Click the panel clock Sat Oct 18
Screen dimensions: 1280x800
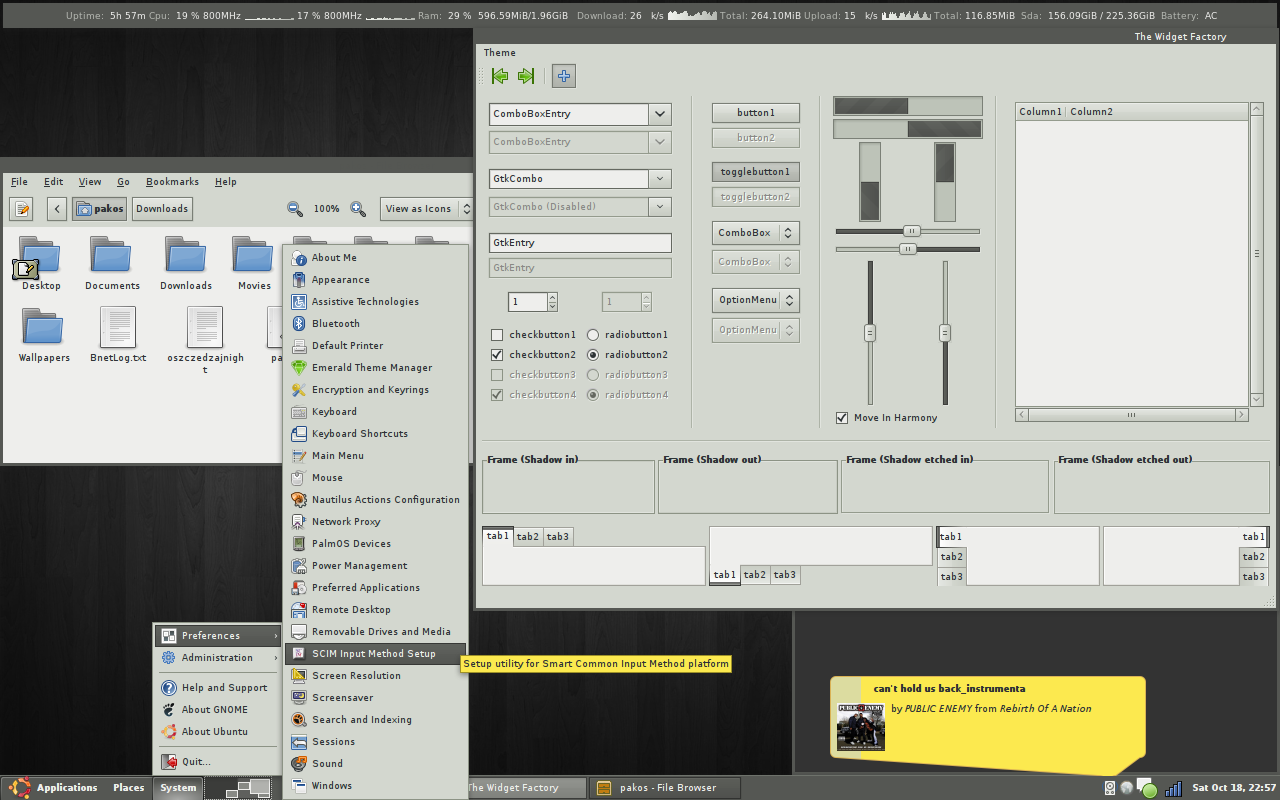1234,788
